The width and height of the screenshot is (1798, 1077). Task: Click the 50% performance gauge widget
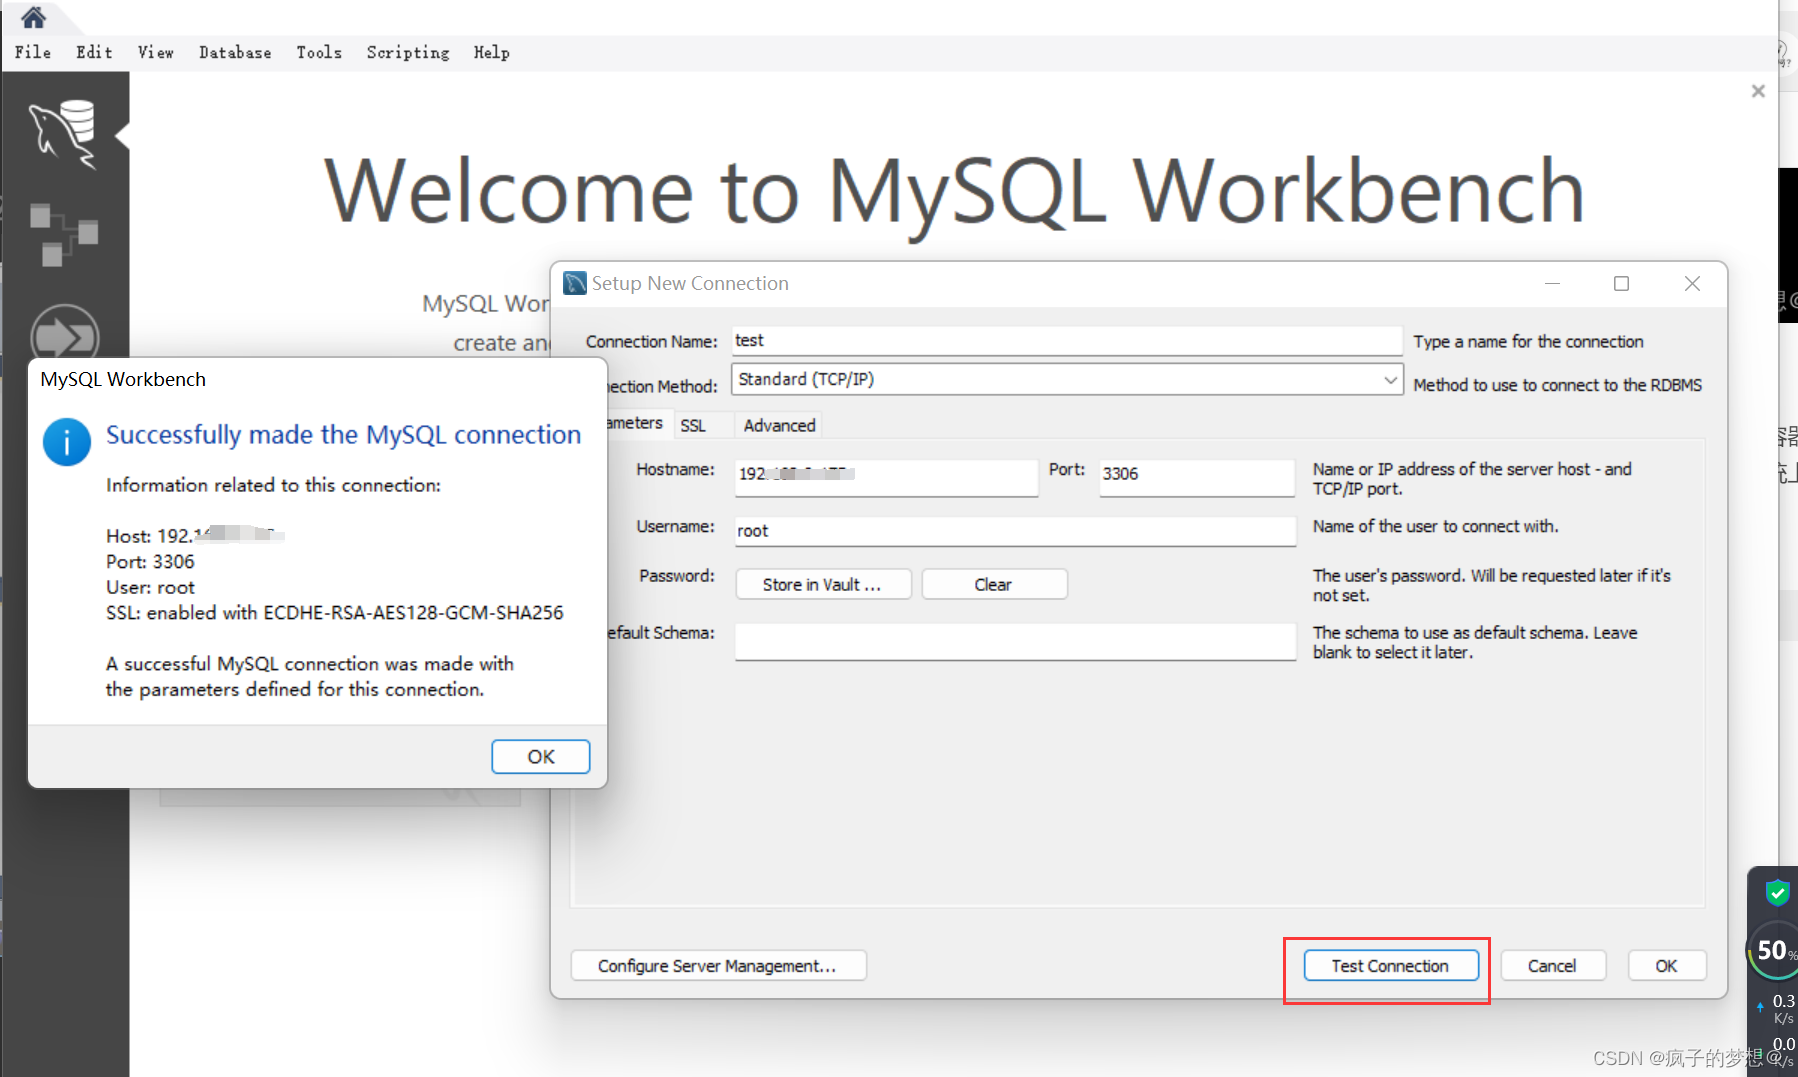pos(1774,950)
